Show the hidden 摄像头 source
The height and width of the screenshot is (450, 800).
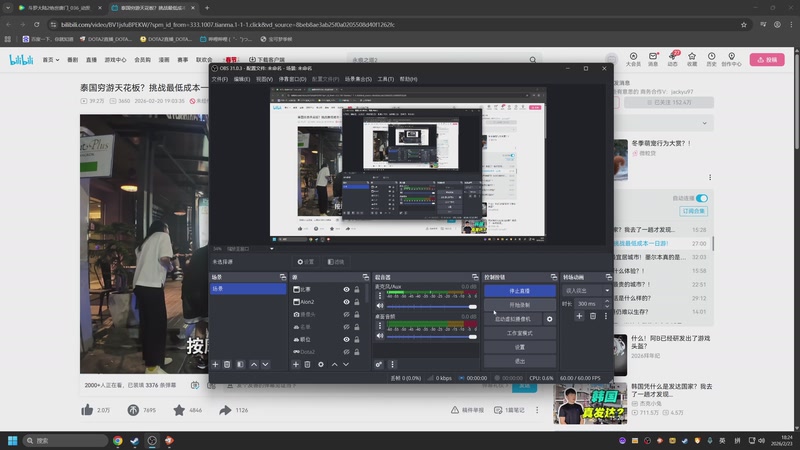(x=346, y=314)
